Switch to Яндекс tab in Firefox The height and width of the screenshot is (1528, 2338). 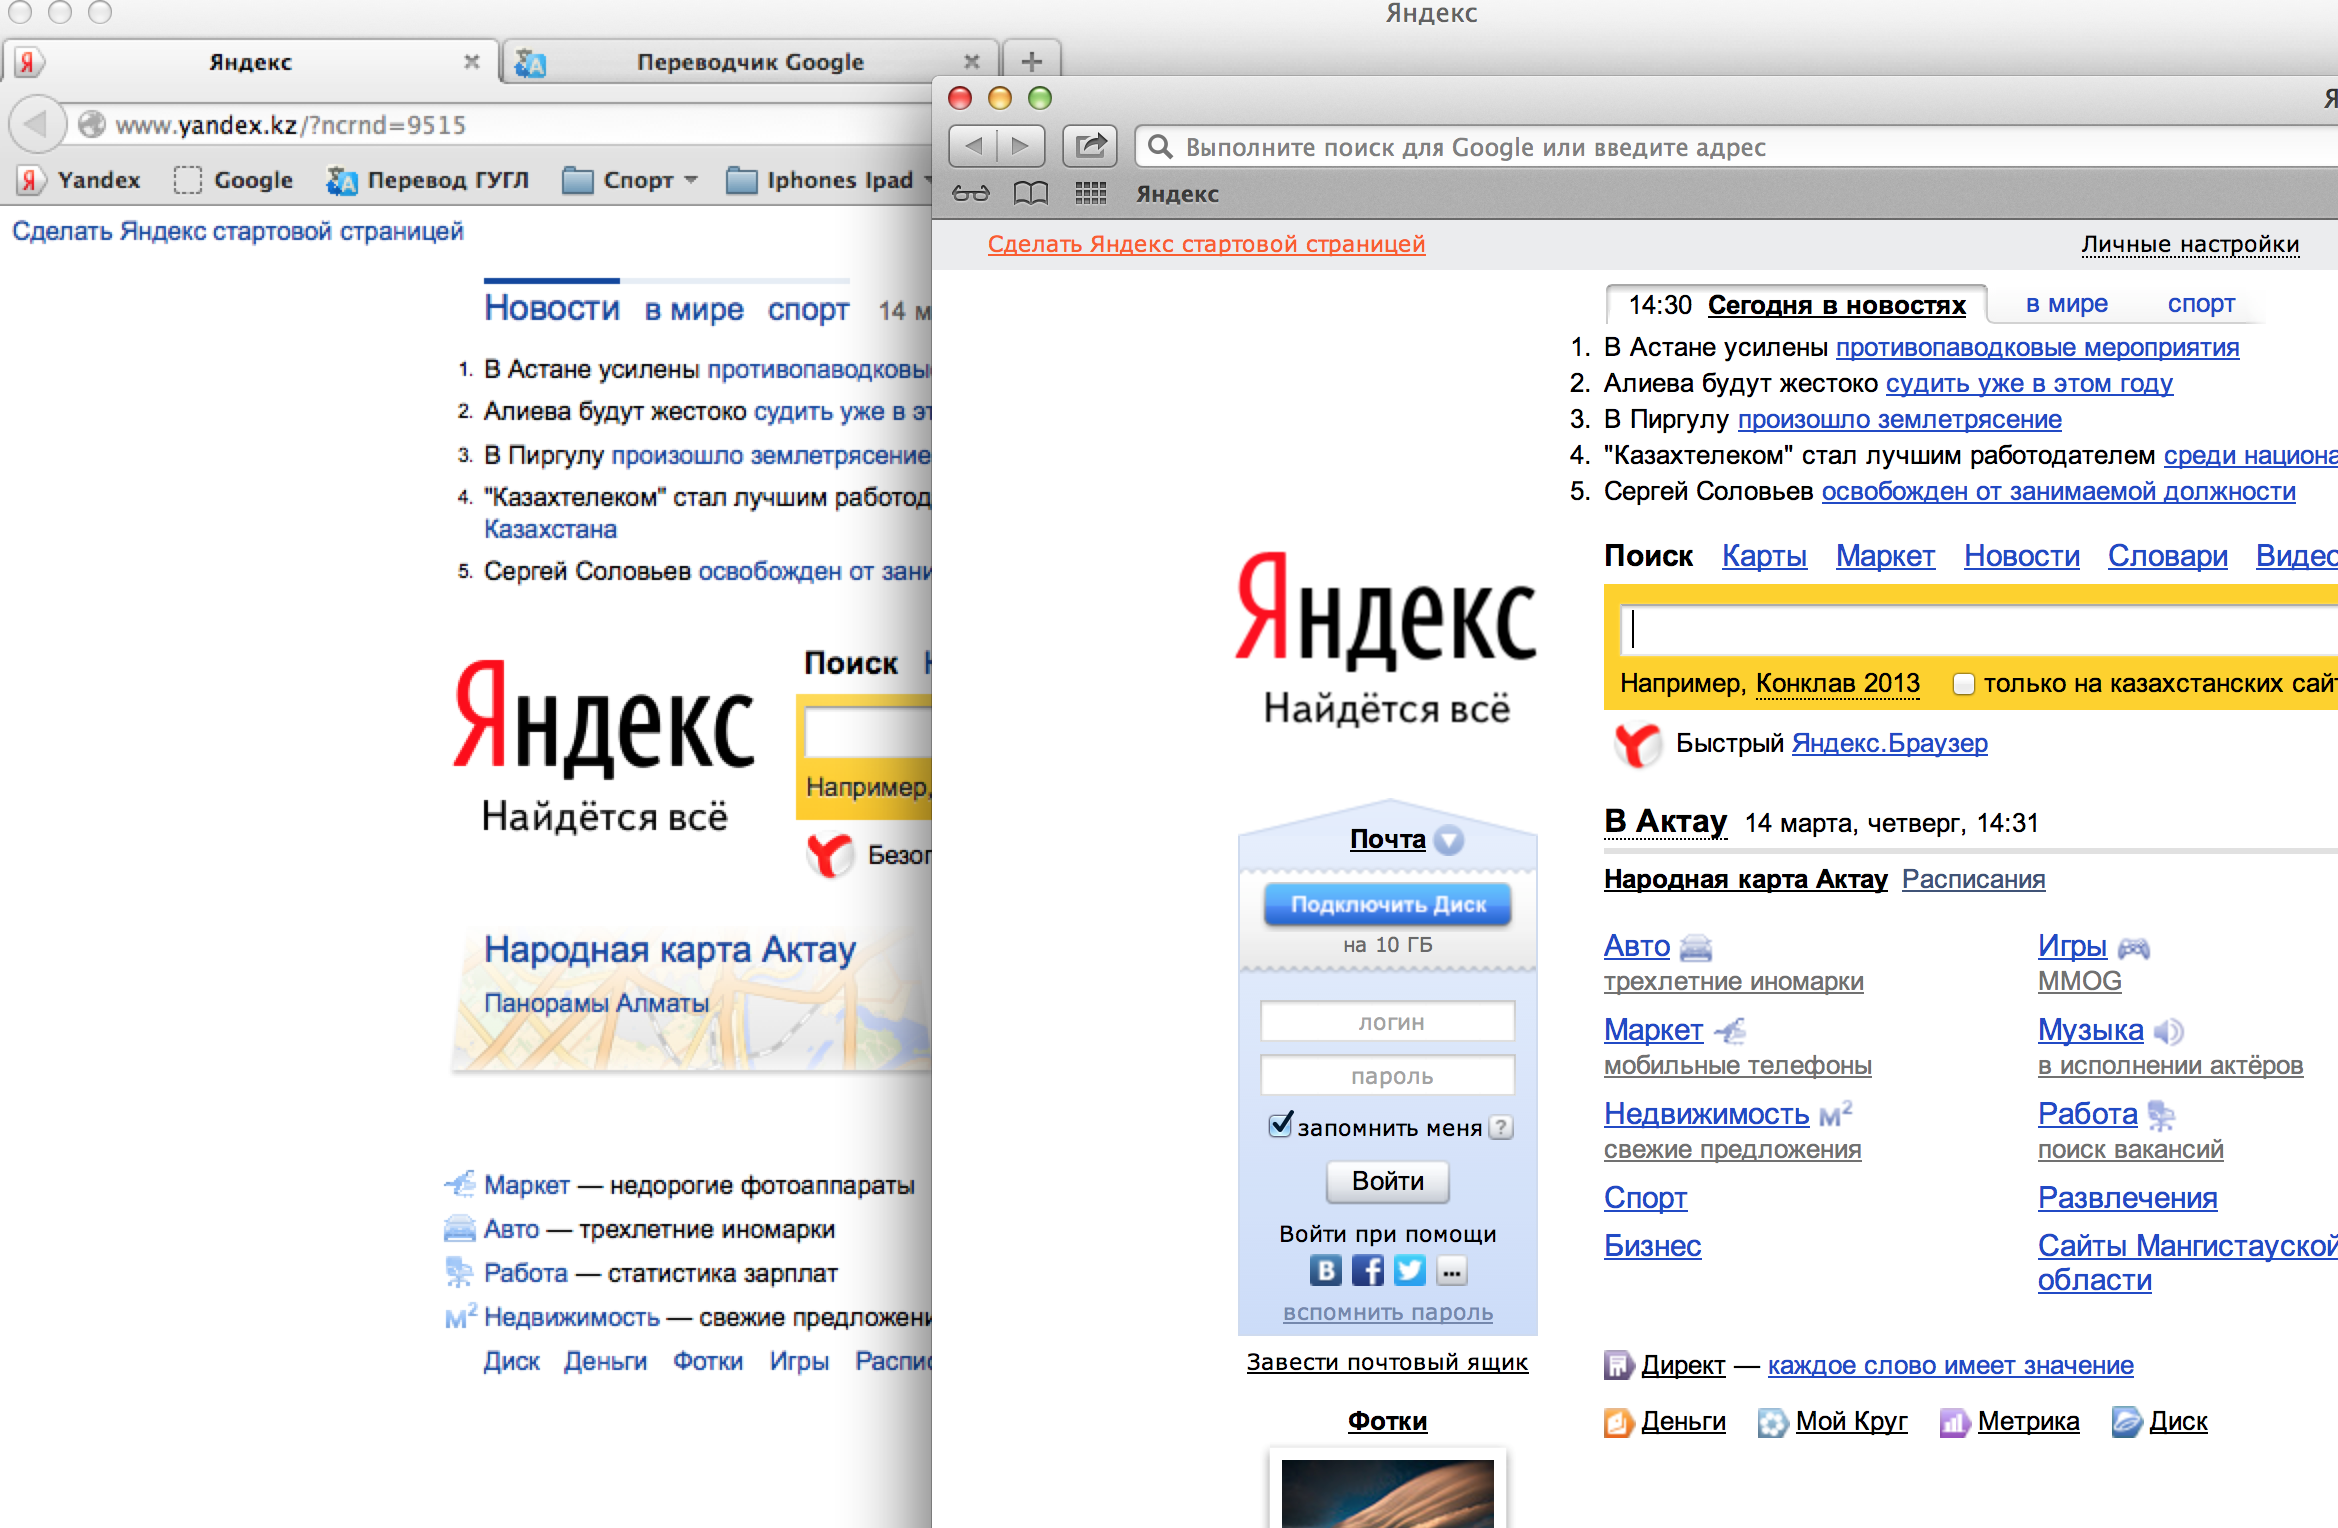pyautogui.click(x=250, y=62)
